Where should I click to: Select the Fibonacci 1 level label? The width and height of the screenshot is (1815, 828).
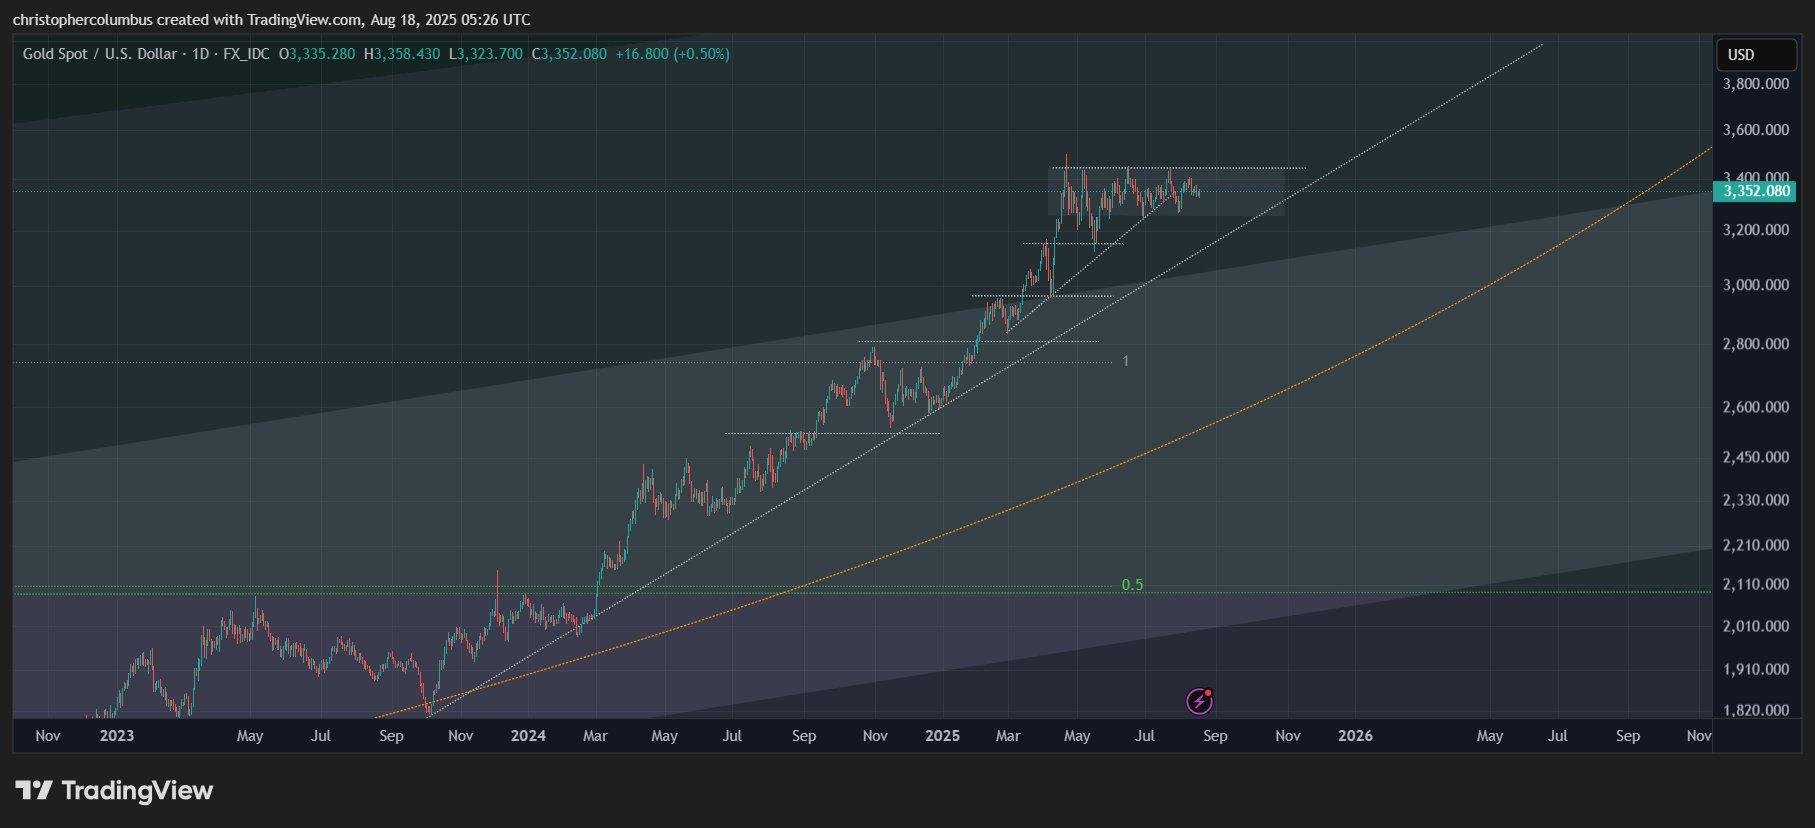pos(1126,361)
